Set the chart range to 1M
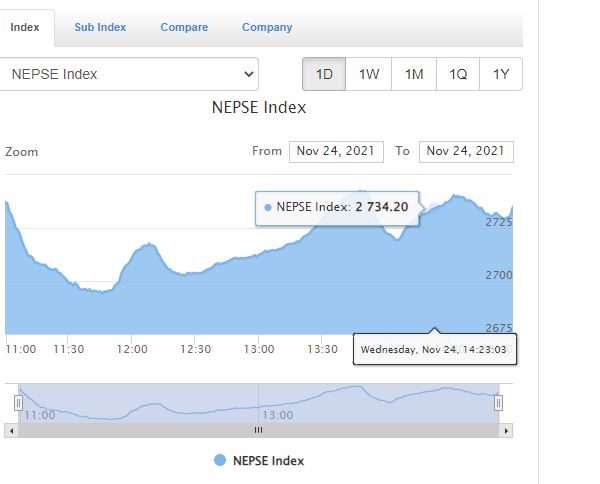The height and width of the screenshot is (484, 600). [x=414, y=75]
